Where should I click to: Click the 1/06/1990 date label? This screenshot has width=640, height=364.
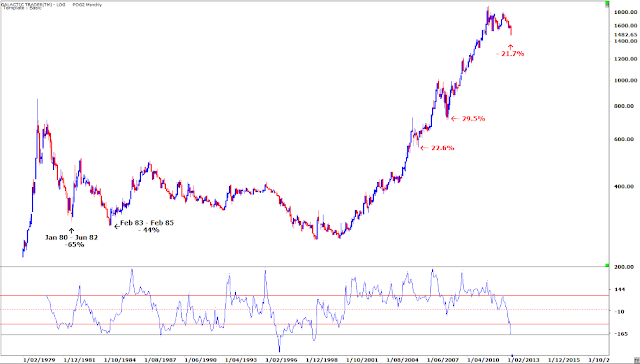tap(200, 360)
